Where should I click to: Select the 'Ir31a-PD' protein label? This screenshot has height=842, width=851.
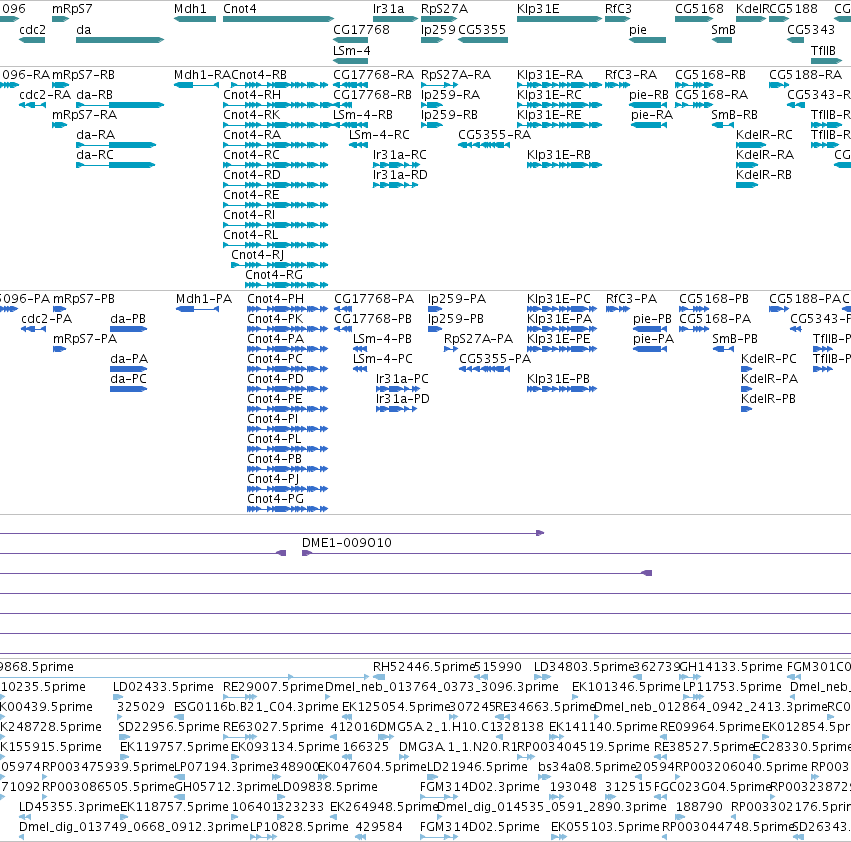[x=403, y=398]
